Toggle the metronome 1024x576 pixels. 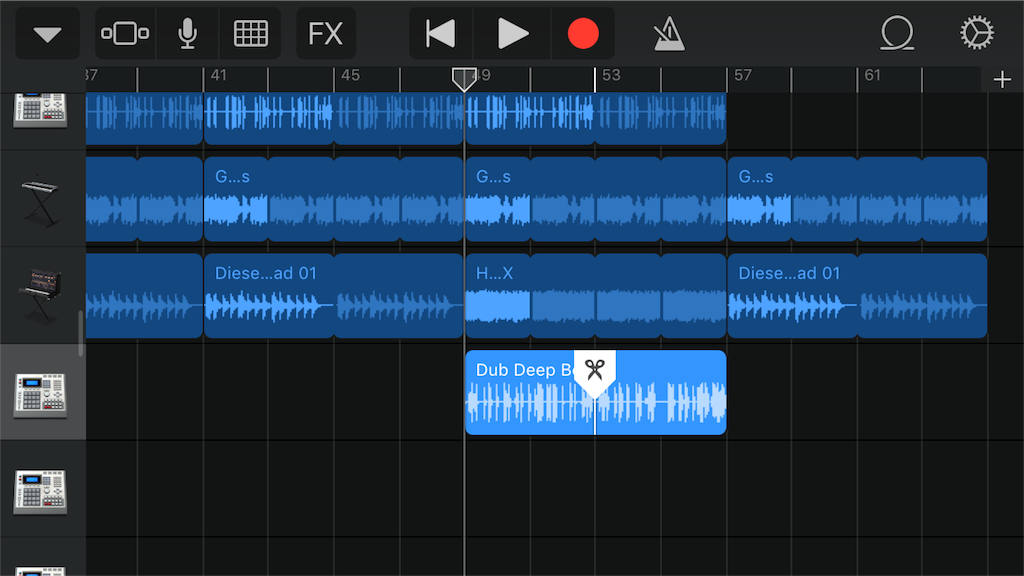(x=669, y=34)
